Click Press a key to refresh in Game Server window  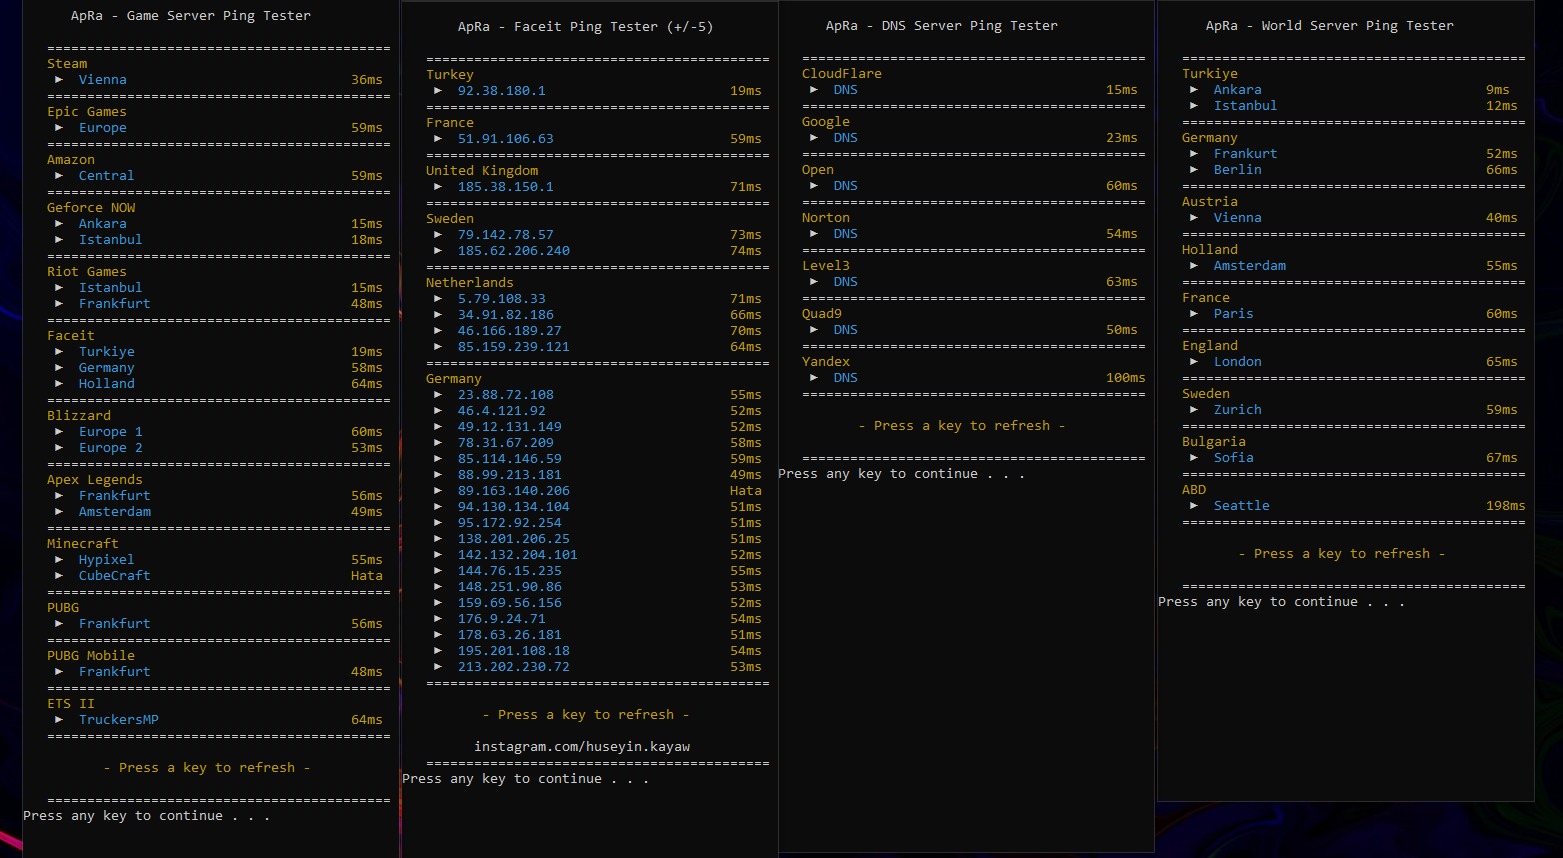point(207,768)
